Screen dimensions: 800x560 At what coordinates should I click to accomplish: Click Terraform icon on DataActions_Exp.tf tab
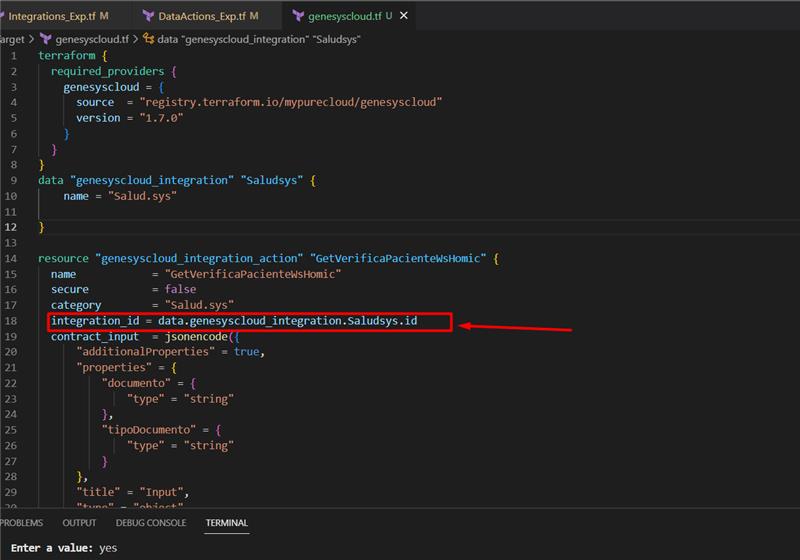click(x=148, y=16)
